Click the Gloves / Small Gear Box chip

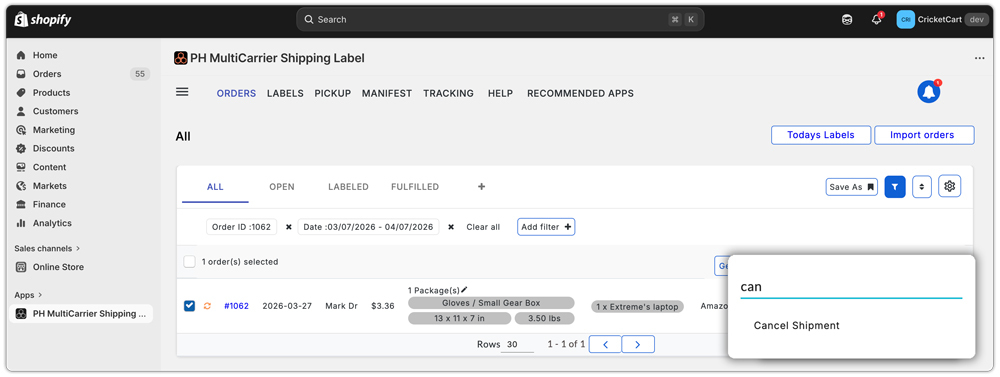[491, 303]
